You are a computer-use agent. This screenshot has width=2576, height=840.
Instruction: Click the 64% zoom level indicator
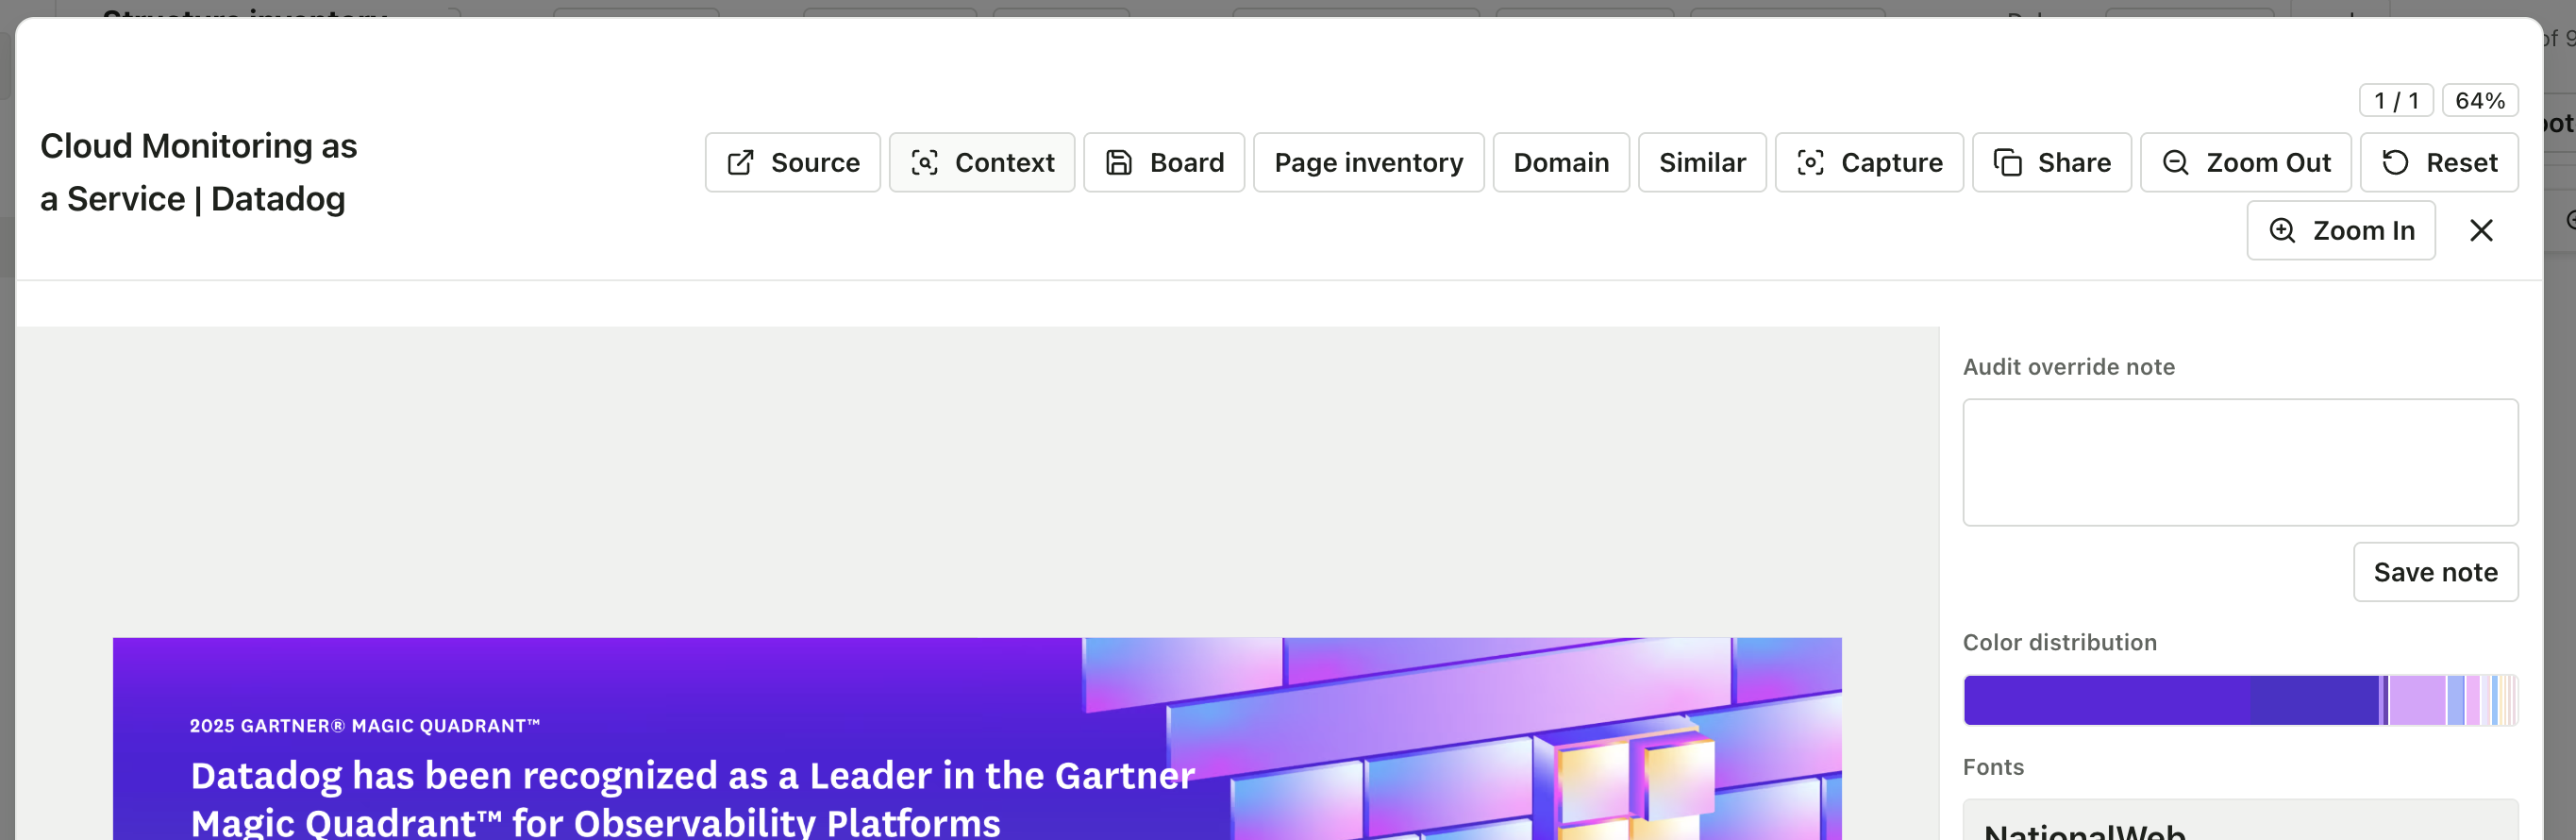2479,100
